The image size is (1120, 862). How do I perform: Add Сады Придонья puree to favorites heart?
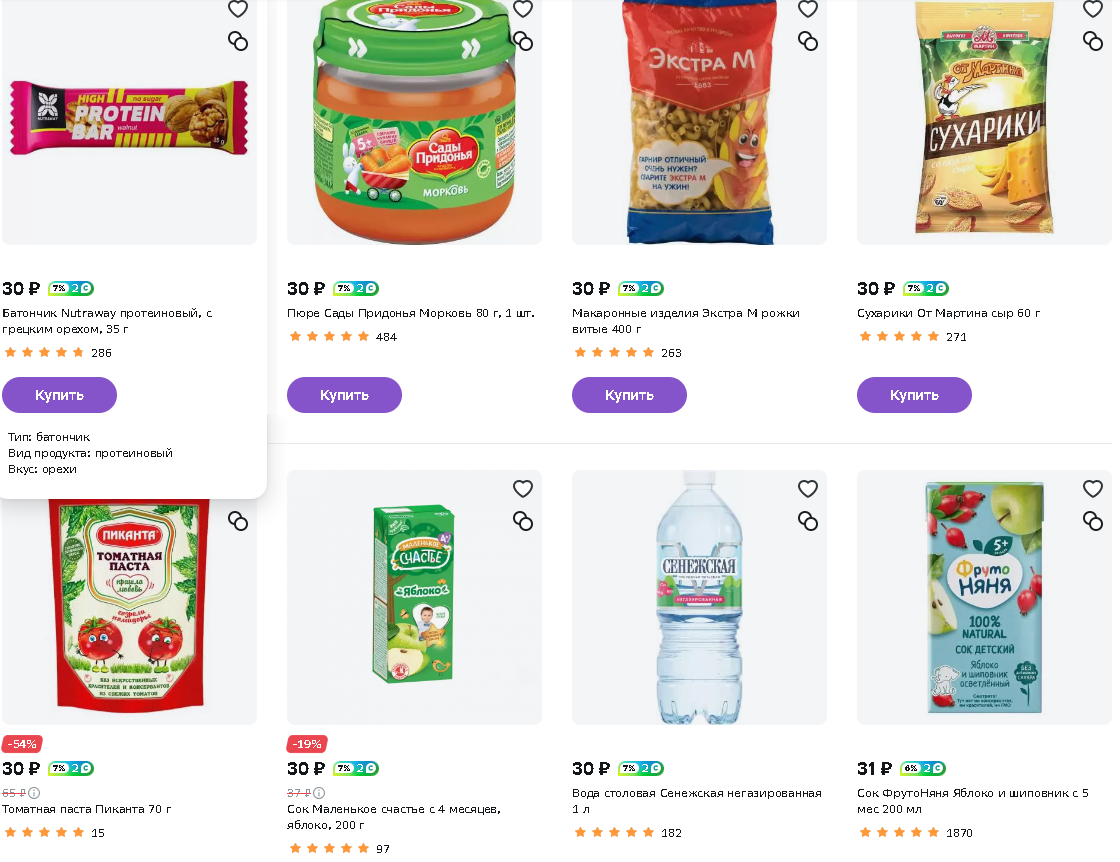[x=523, y=8]
